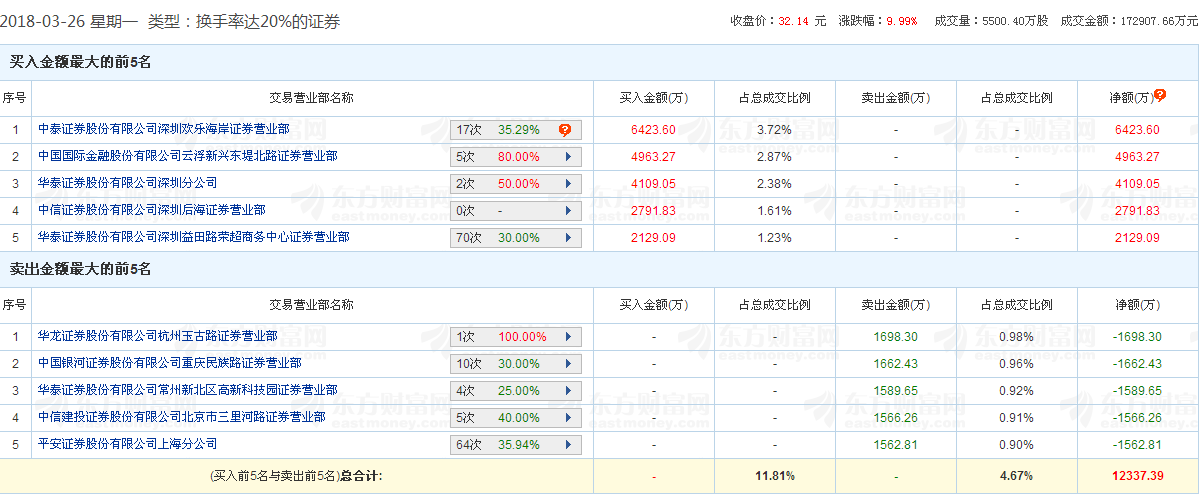This screenshot has width=1201, height=494.
Task: Expand the 4次 25.00% stats arrow
Action: 568,391
